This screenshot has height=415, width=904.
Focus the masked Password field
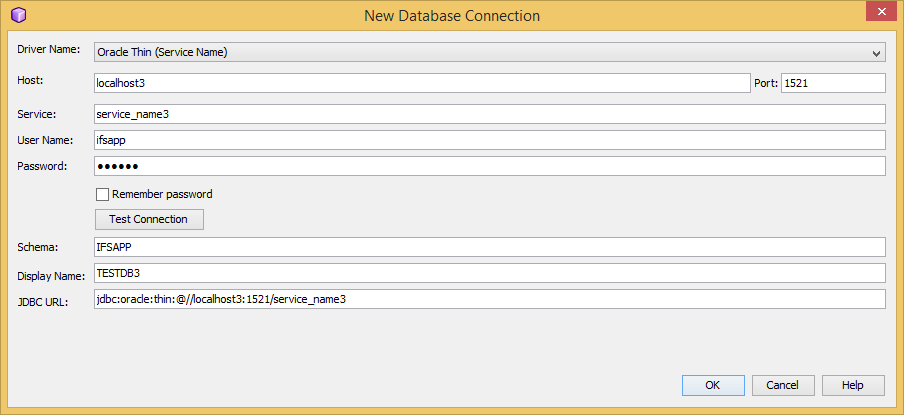(x=489, y=166)
